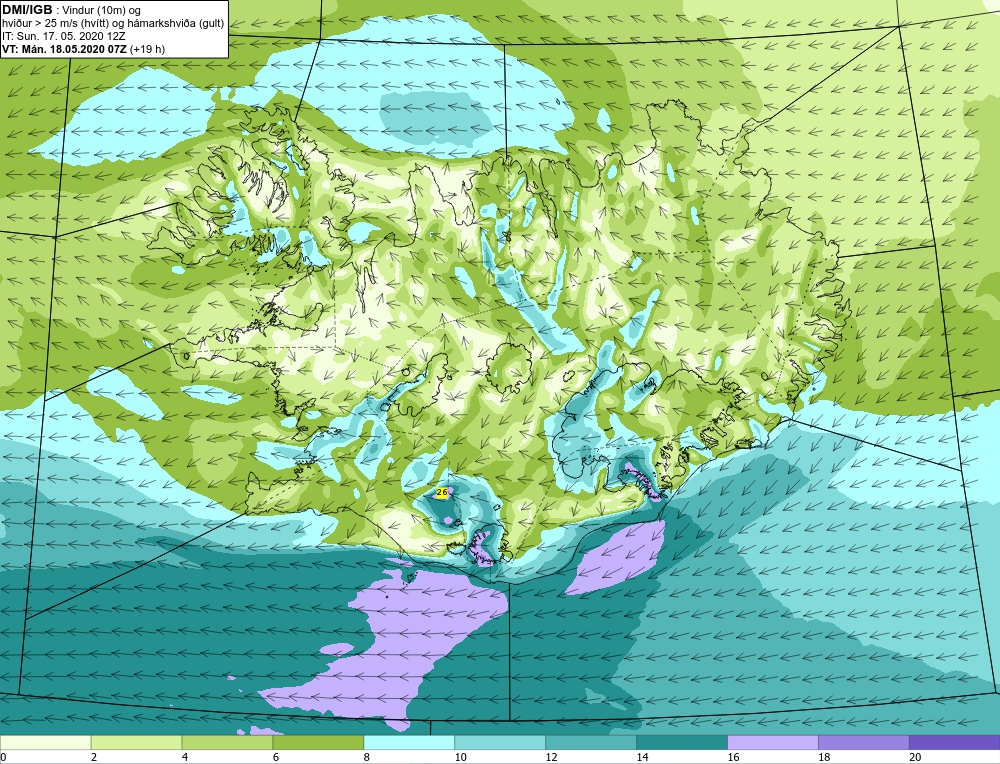Select the 12–14 teal legend swatch
1000x764 pixels.
[591, 743]
